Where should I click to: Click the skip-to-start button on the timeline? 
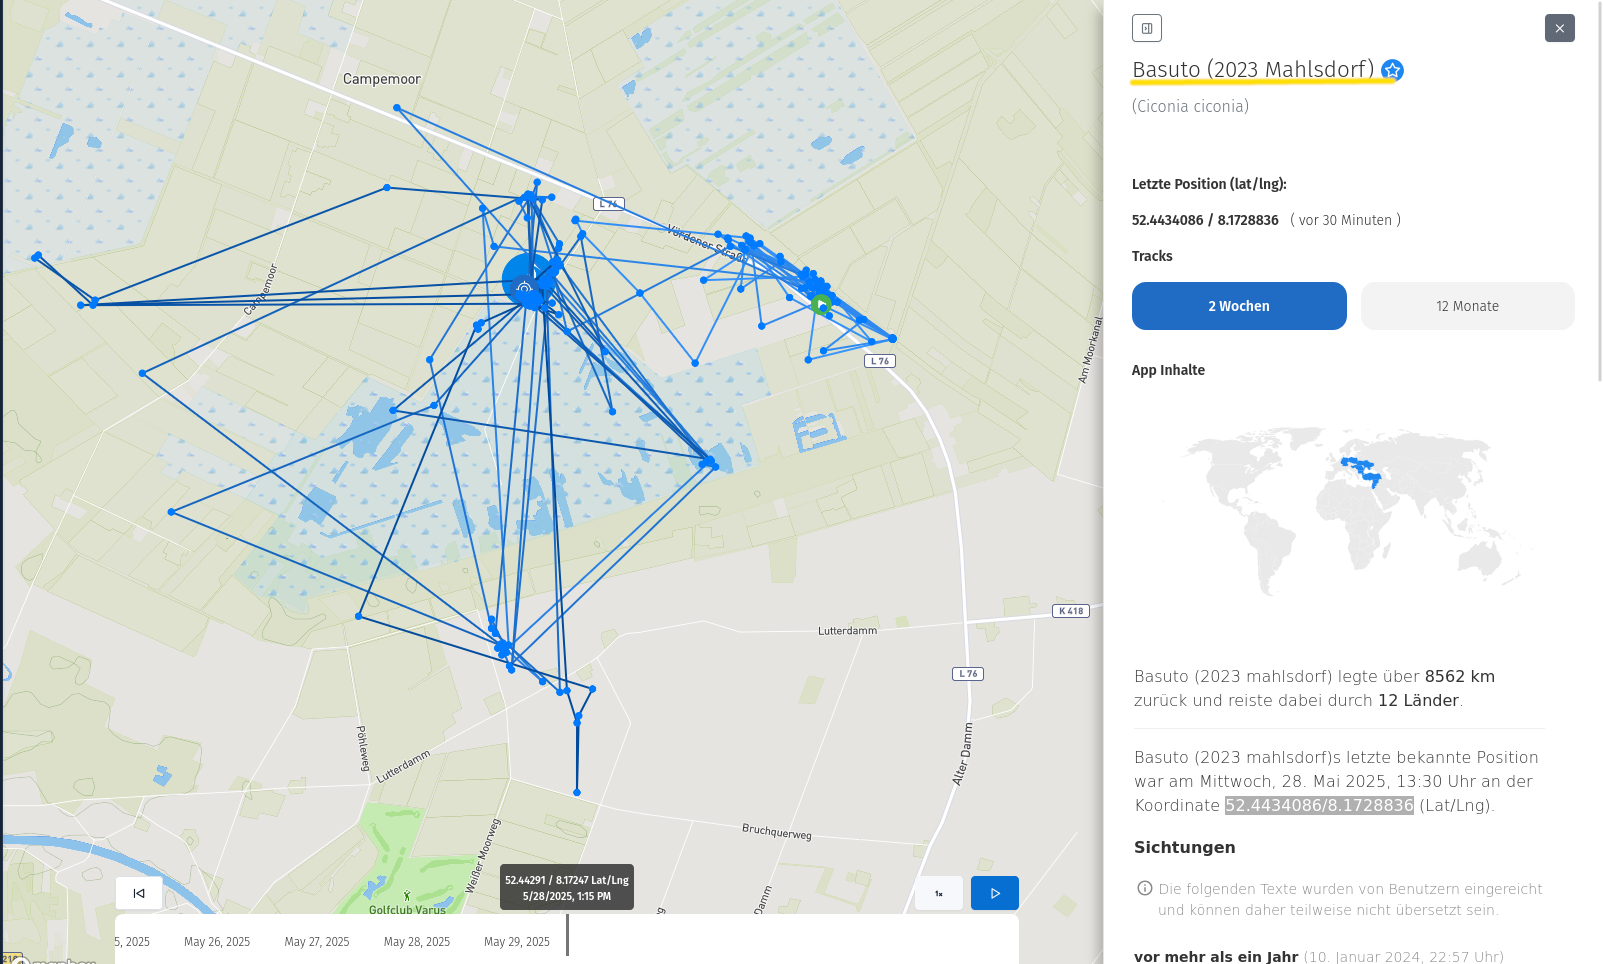coord(139,893)
